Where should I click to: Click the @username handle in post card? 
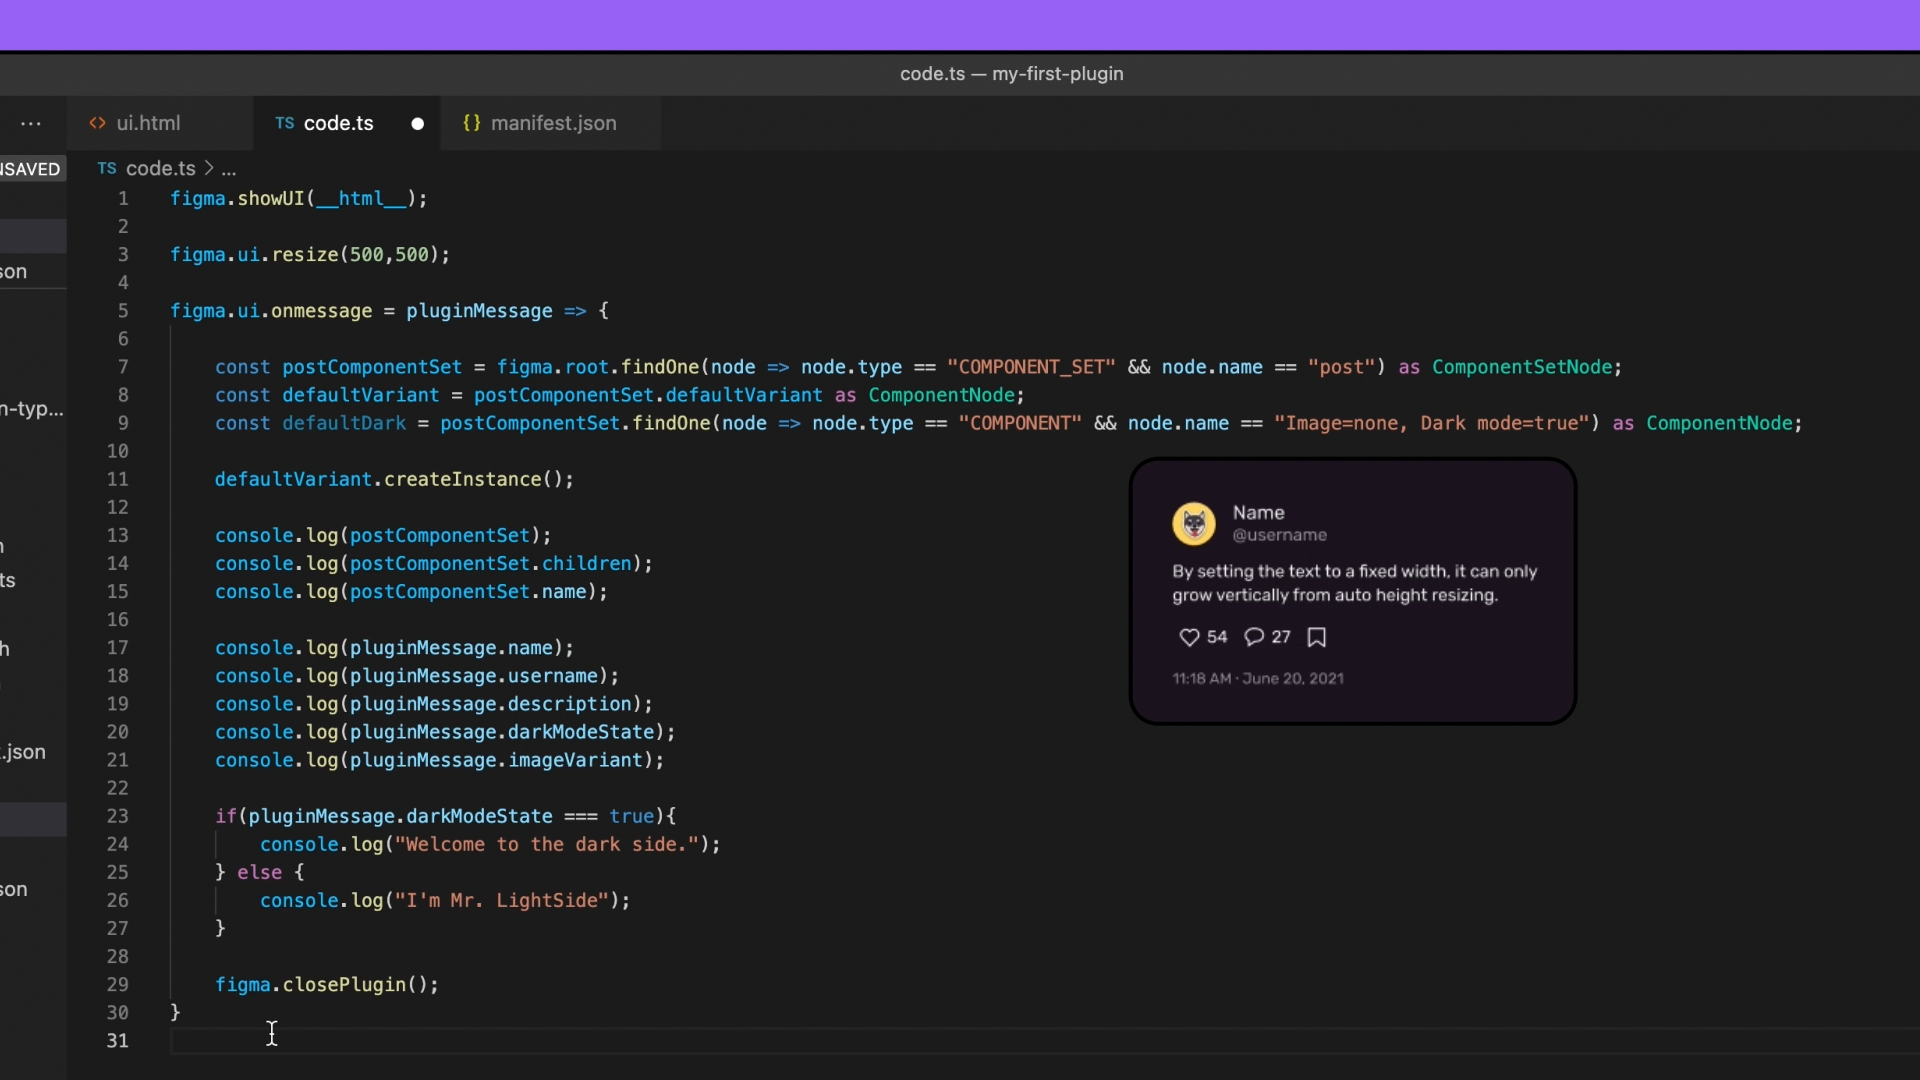[1279, 536]
